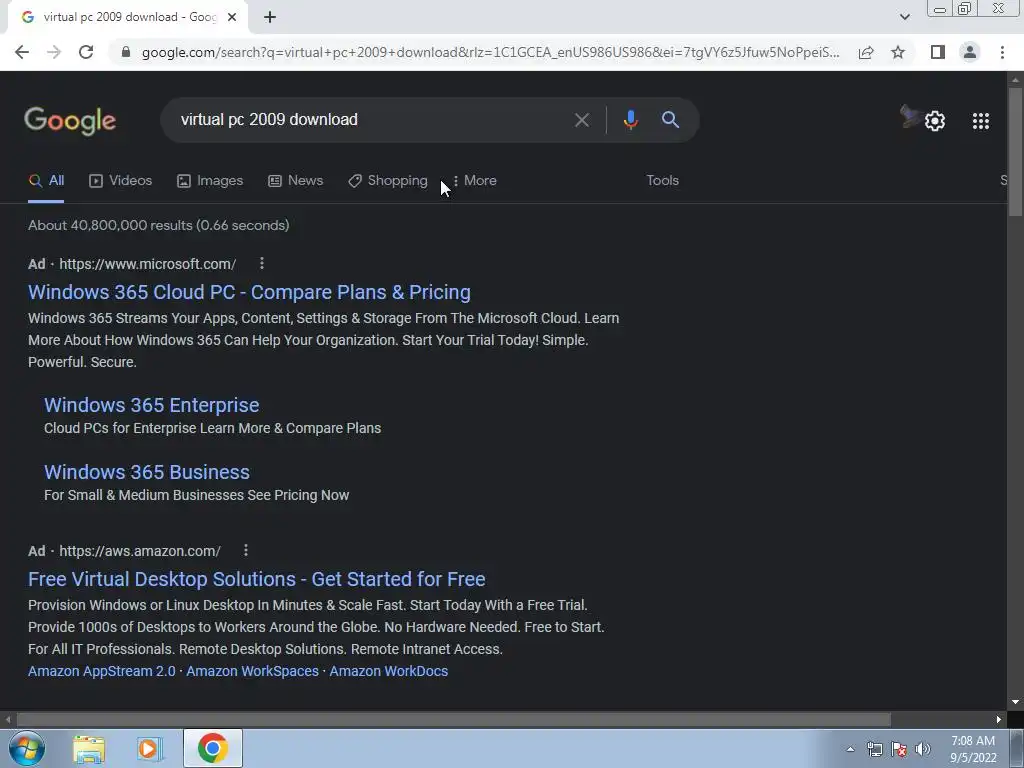Click the forward navigation arrow
This screenshot has height=768, width=1024.
pos(54,52)
